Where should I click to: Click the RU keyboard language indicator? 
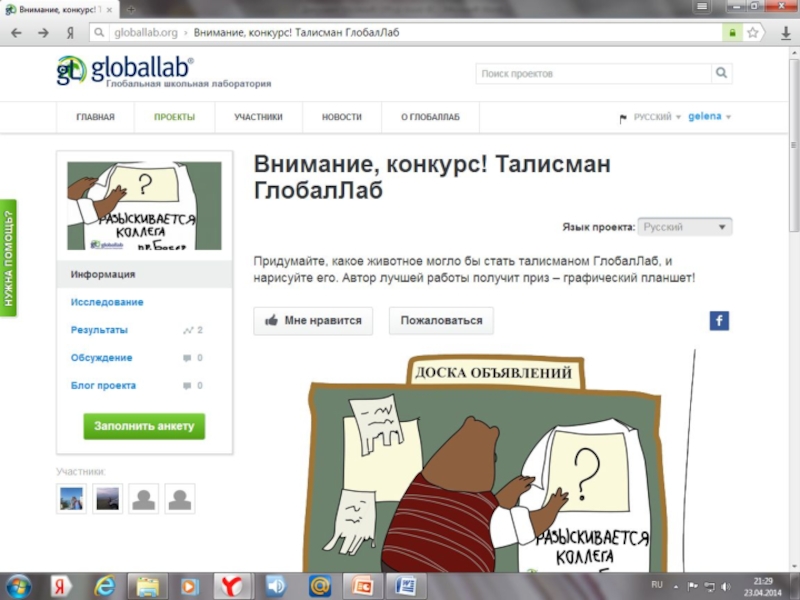click(x=657, y=585)
